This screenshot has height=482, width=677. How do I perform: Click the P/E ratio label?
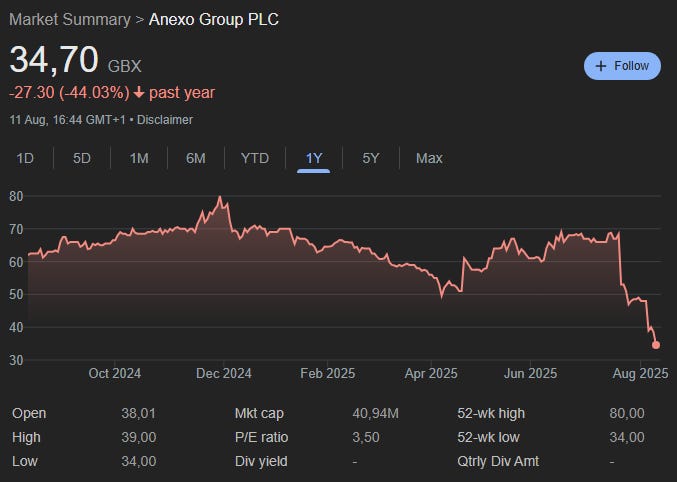point(262,437)
